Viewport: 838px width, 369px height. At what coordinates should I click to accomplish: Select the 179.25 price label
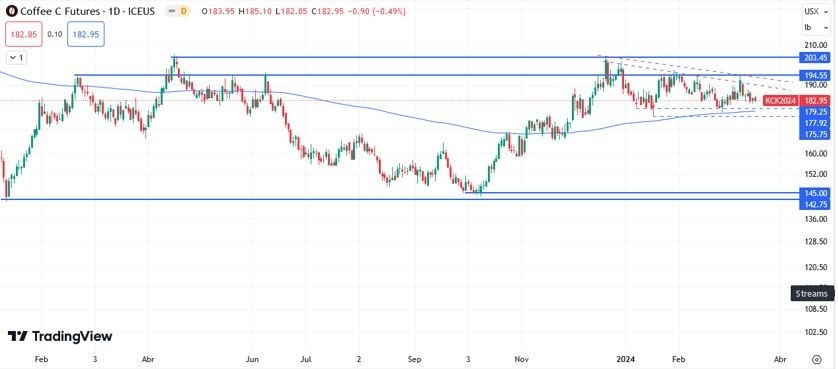pyautogui.click(x=814, y=112)
